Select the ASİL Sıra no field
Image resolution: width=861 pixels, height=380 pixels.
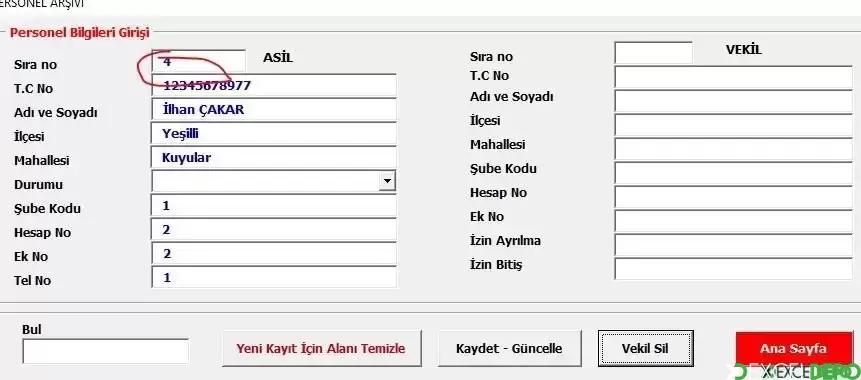pyautogui.click(x=199, y=61)
